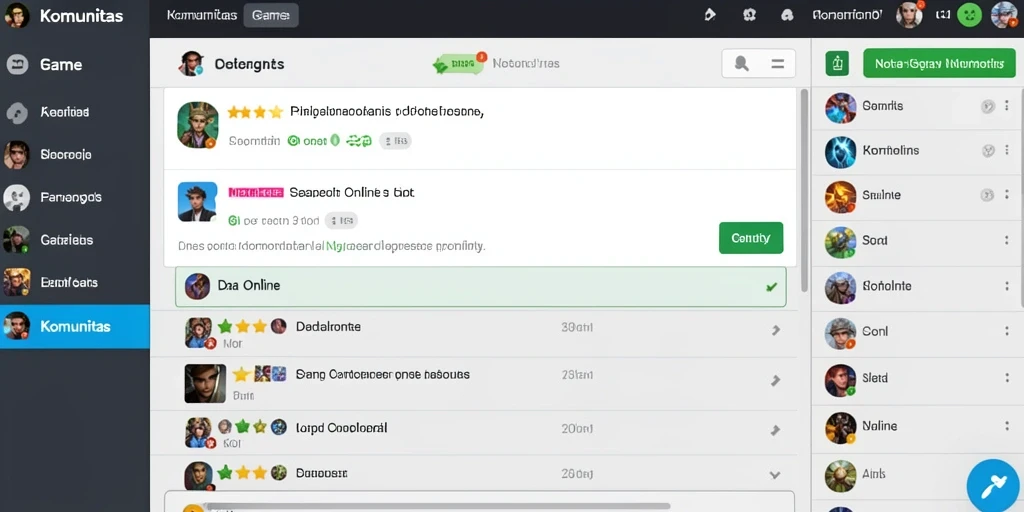Switch to the Game tab
Screen dimensions: 1024x512
[x=270, y=15]
